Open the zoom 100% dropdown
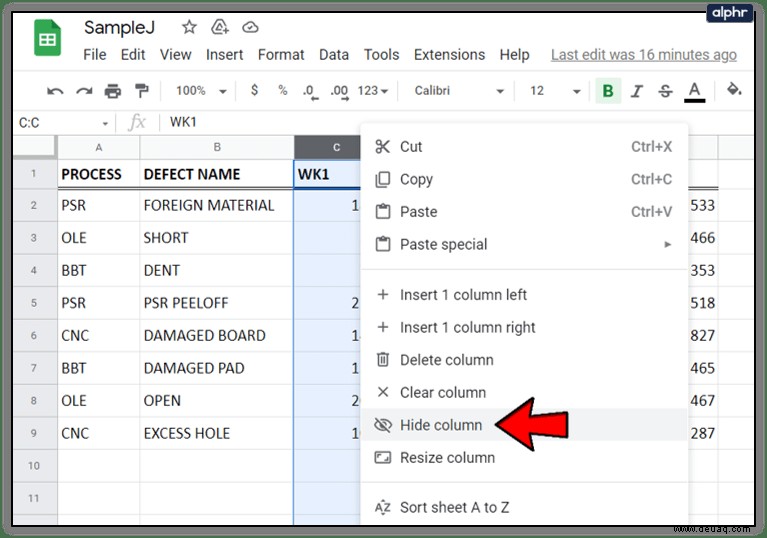The height and width of the screenshot is (538, 767). pyautogui.click(x=201, y=91)
